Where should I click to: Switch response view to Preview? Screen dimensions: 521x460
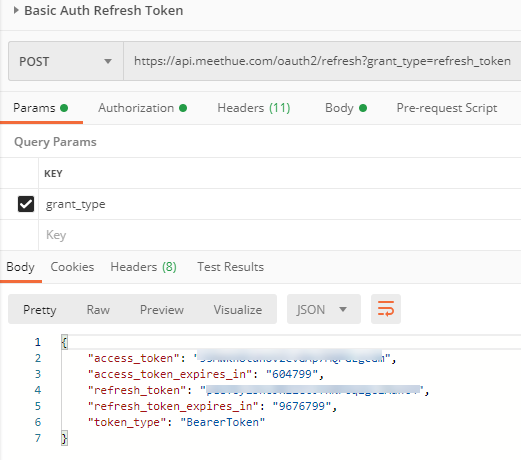click(x=162, y=310)
